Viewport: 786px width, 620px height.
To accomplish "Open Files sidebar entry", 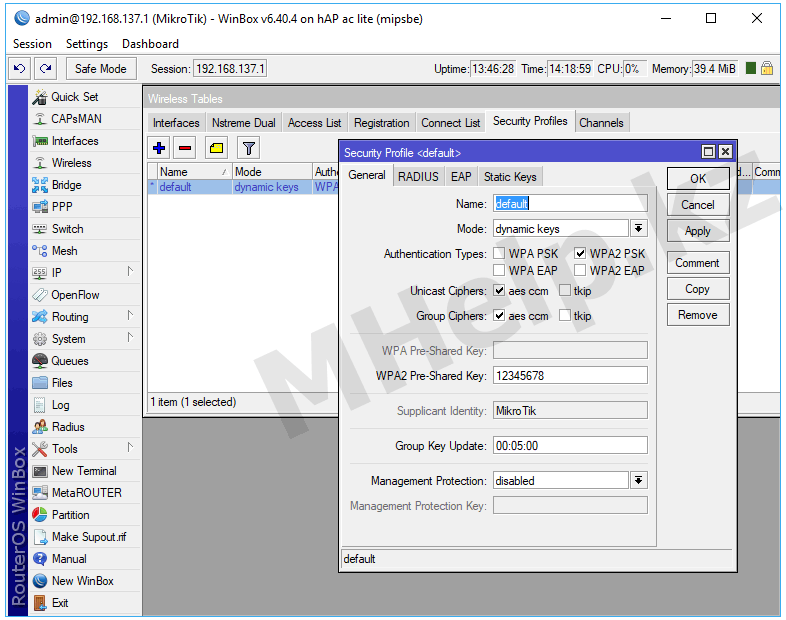I will [x=85, y=383].
